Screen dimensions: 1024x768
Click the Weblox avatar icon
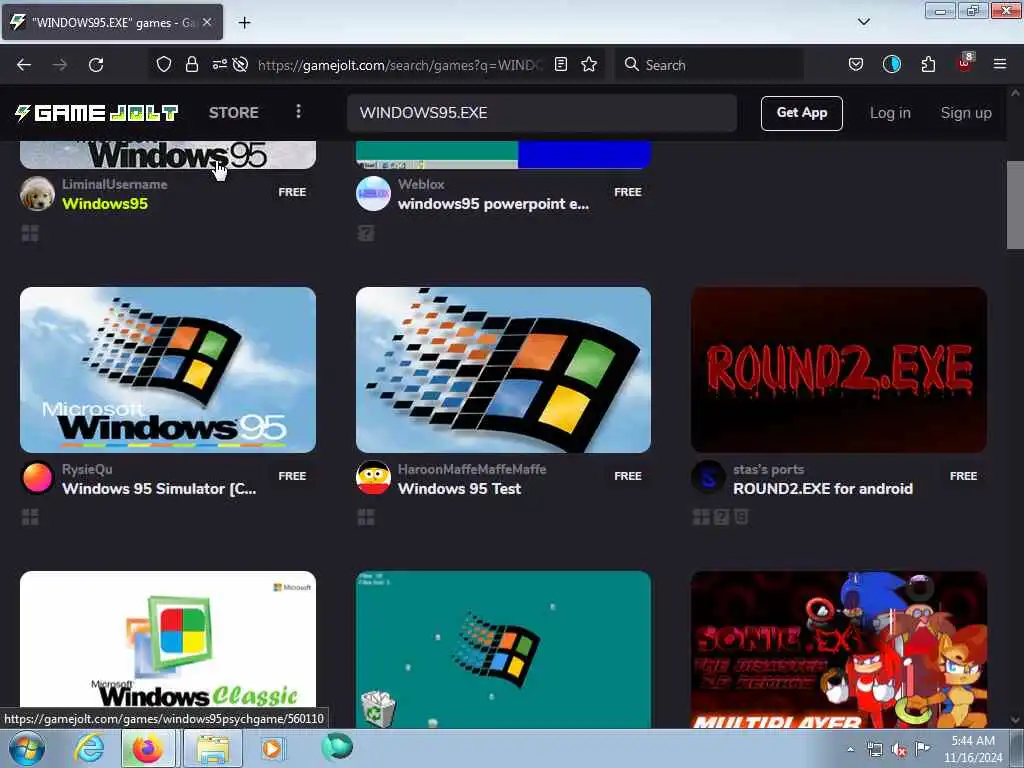tap(373, 194)
